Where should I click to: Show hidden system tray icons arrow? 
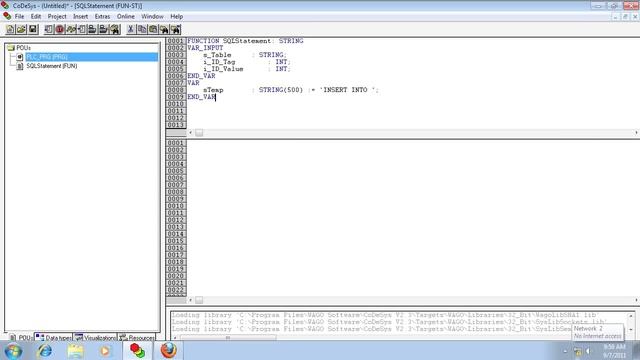point(565,351)
